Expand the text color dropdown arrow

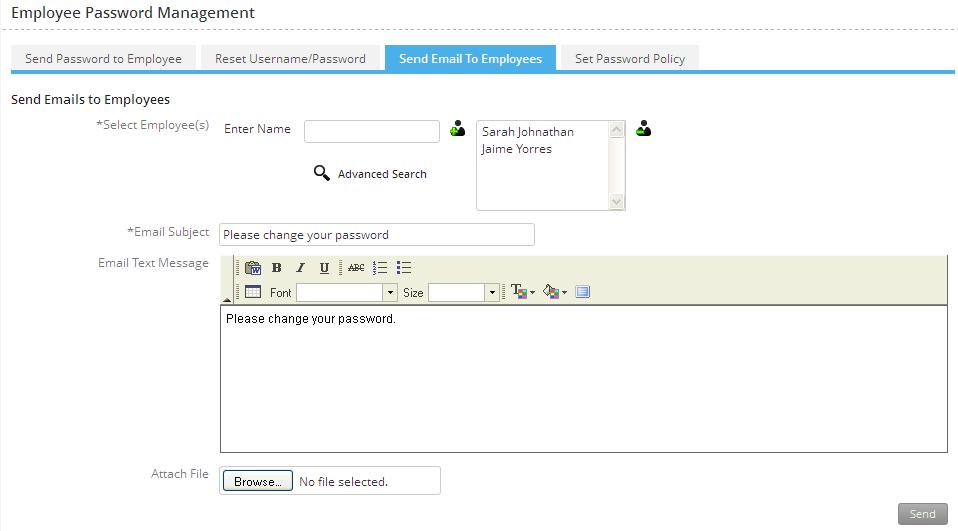[x=533, y=293]
